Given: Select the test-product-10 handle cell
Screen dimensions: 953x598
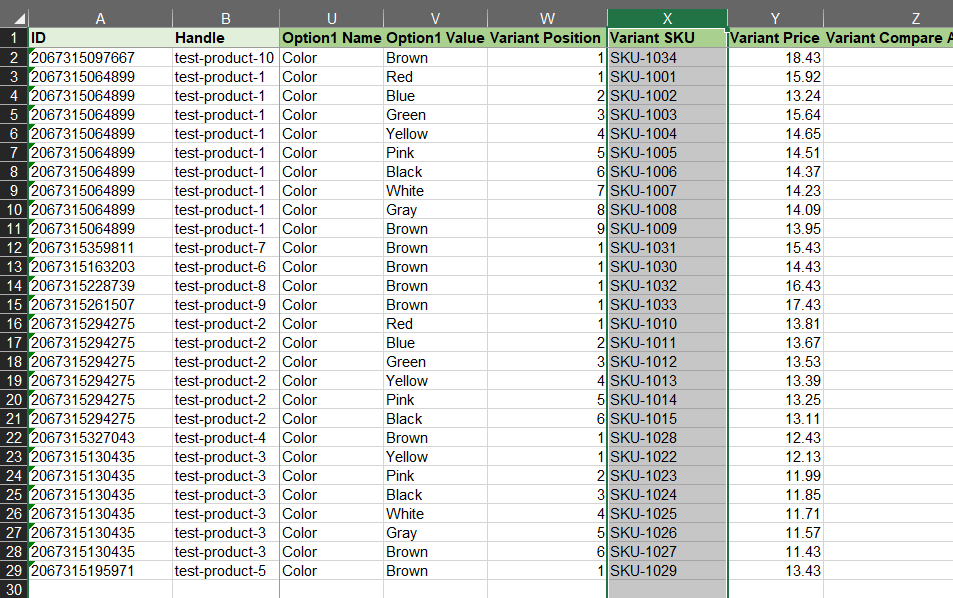Looking at the screenshot, I should tap(225, 58).
